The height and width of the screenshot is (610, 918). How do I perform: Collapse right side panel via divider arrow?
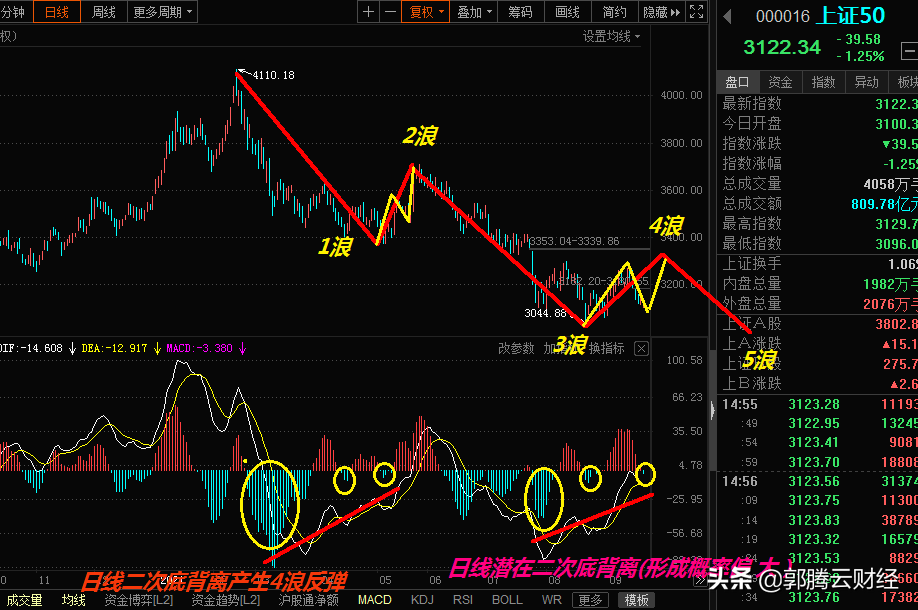point(713,410)
